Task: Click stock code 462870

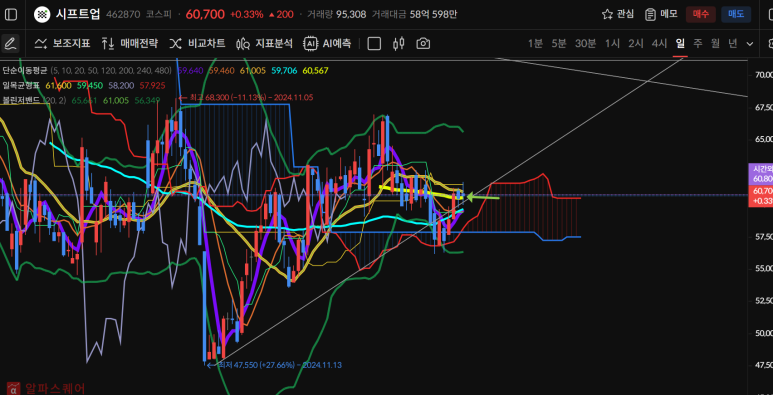Action: [122, 14]
